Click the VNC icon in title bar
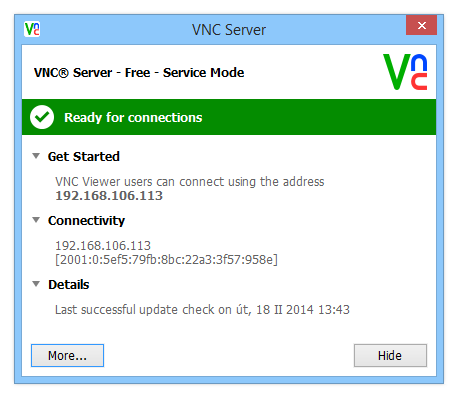This screenshot has height=402, width=462. [32, 29]
